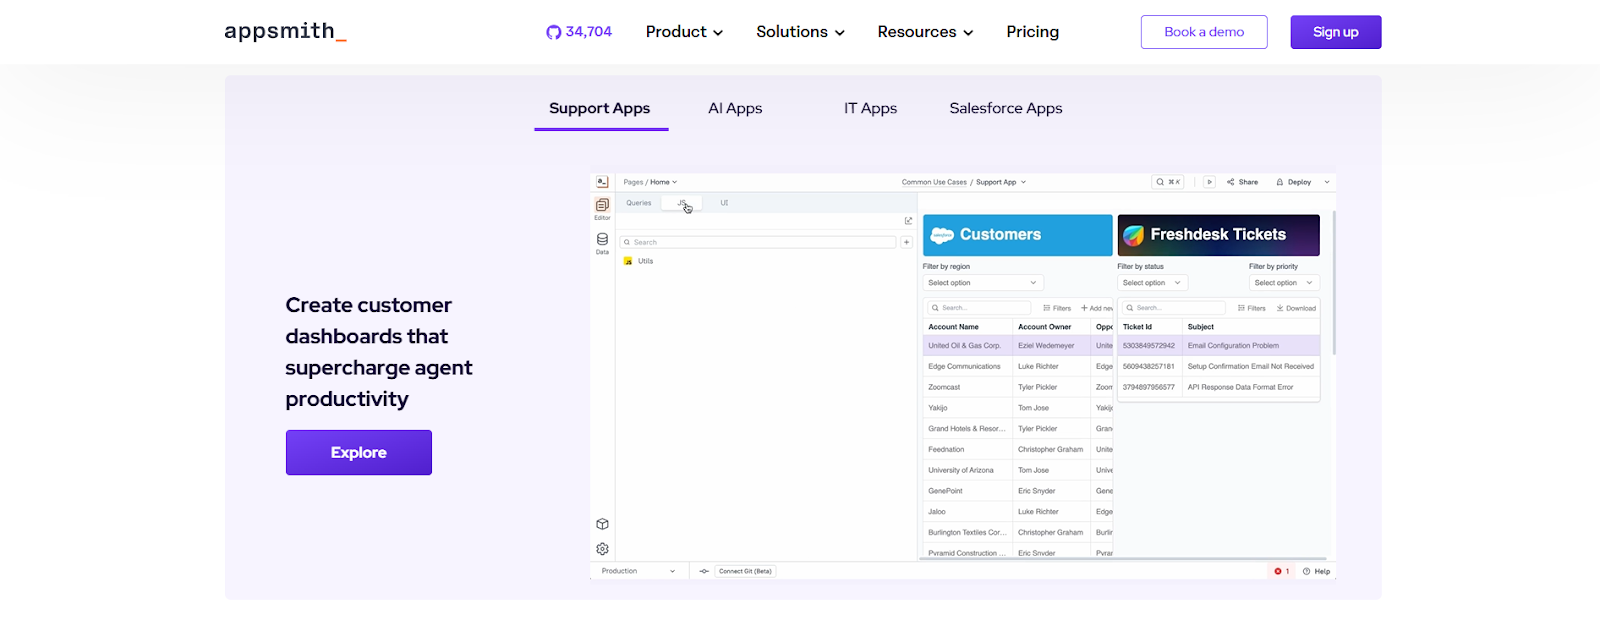Click the Edge Communications account name
This screenshot has width=1600, height=626.
(964, 366)
